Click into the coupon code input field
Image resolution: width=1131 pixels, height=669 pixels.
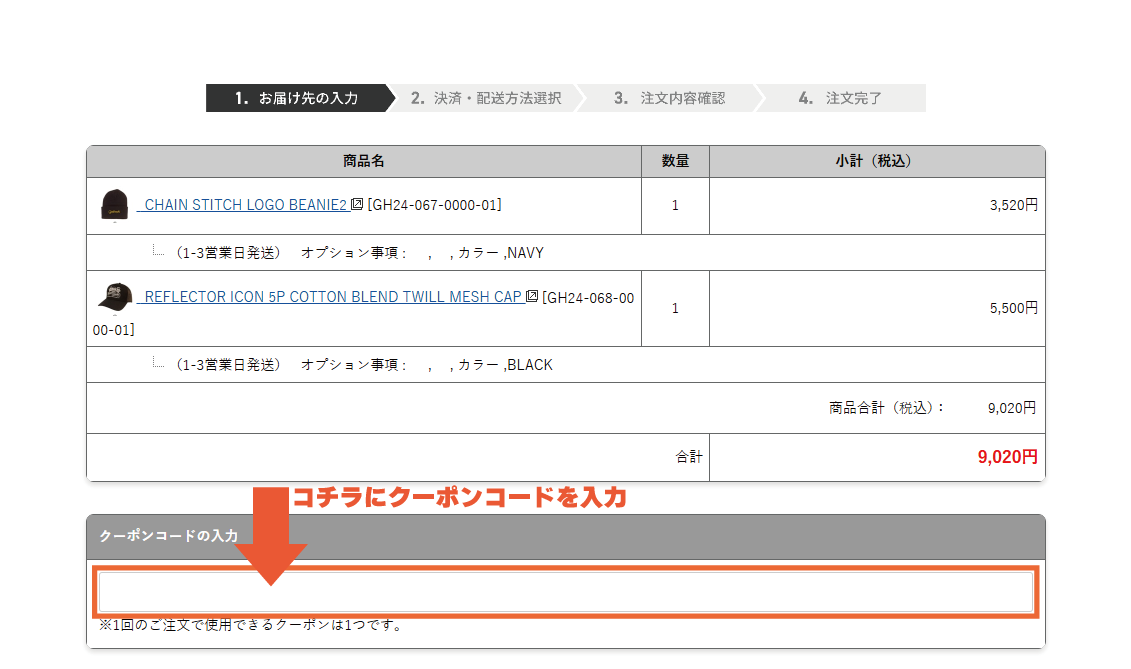(x=565, y=592)
